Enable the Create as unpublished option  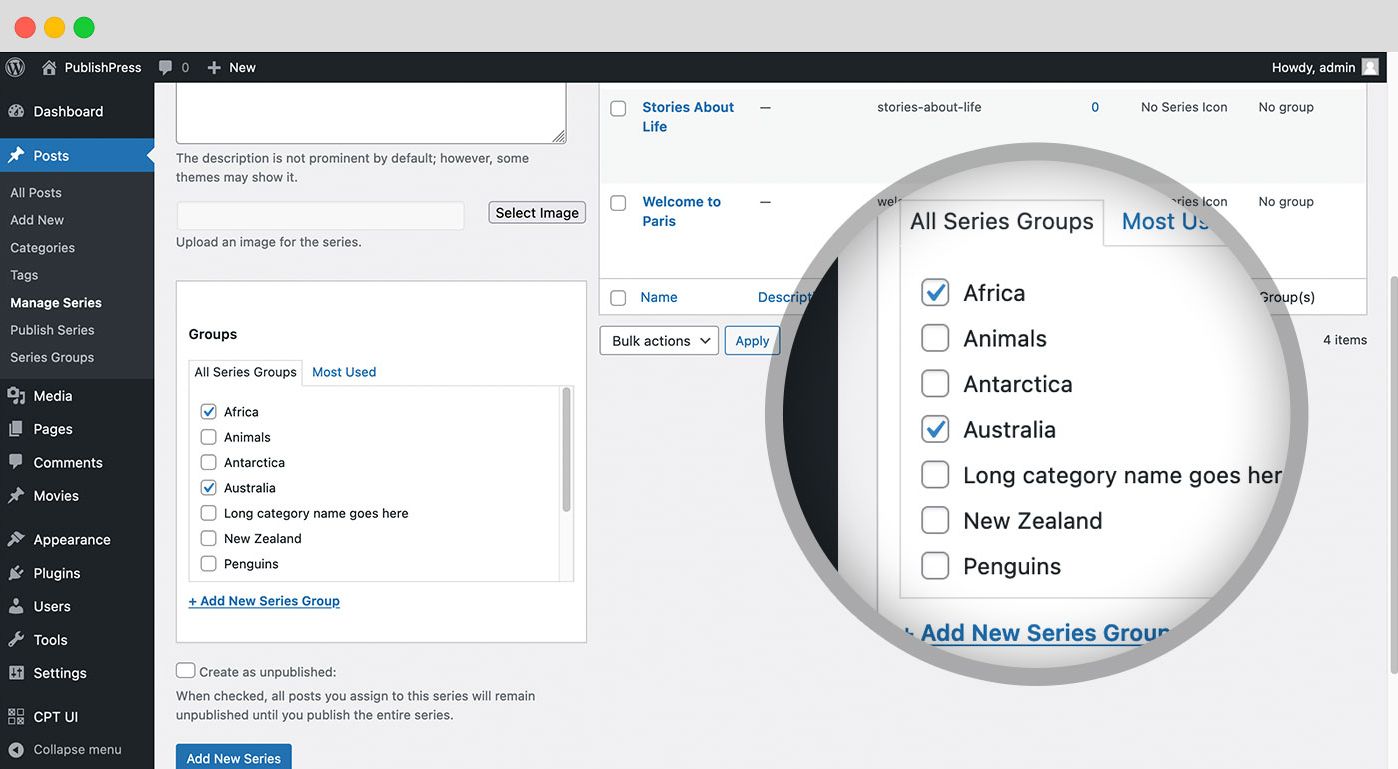click(185, 669)
